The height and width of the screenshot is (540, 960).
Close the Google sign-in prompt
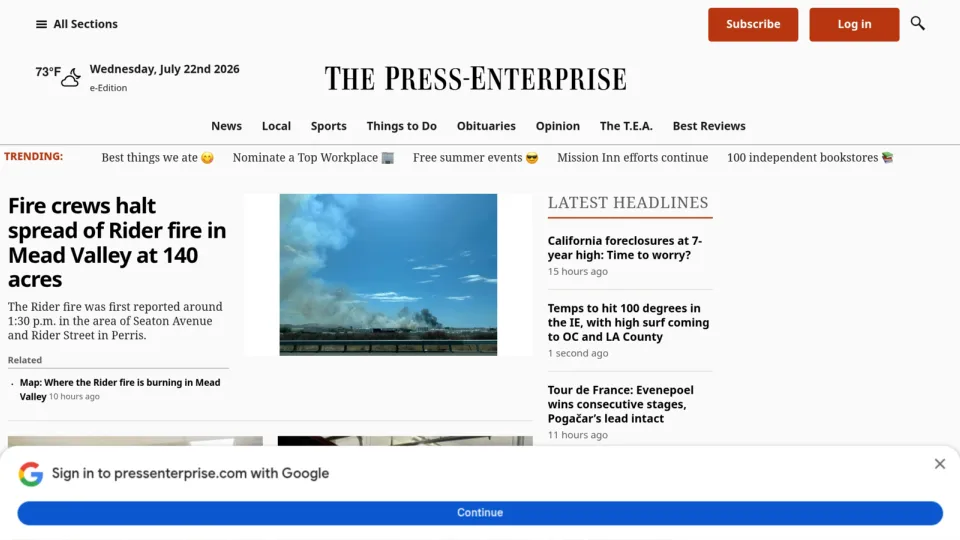[x=940, y=464]
